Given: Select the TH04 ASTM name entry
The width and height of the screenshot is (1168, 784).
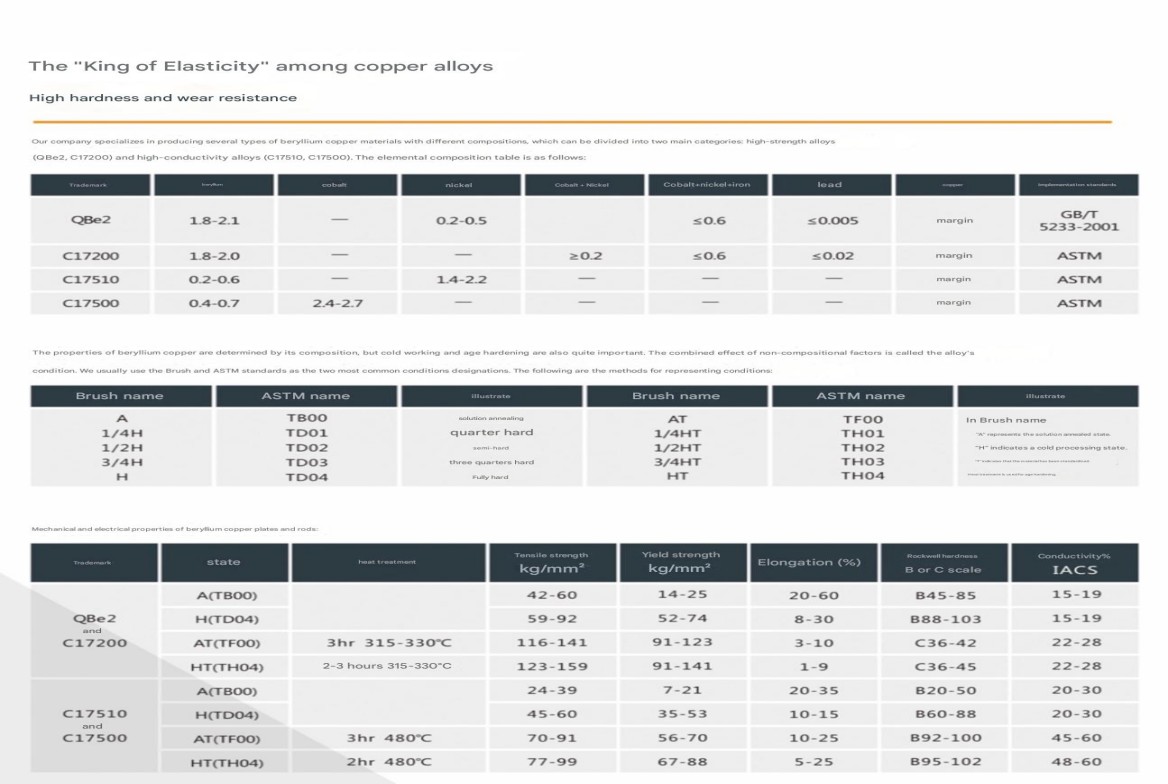Looking at the screenshot, I should (862, 476).
